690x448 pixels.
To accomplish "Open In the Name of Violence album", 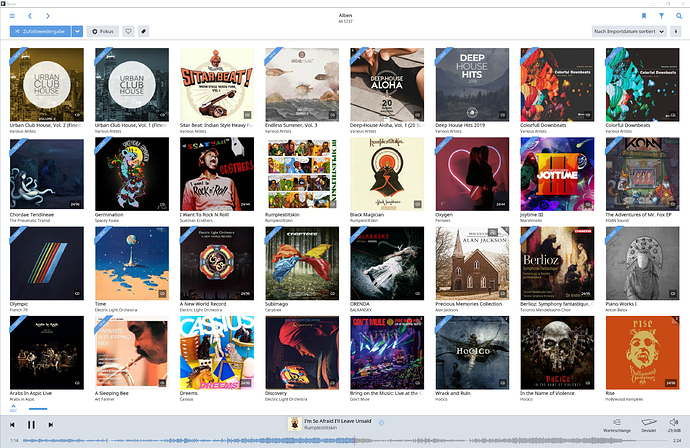I will 558,353.
